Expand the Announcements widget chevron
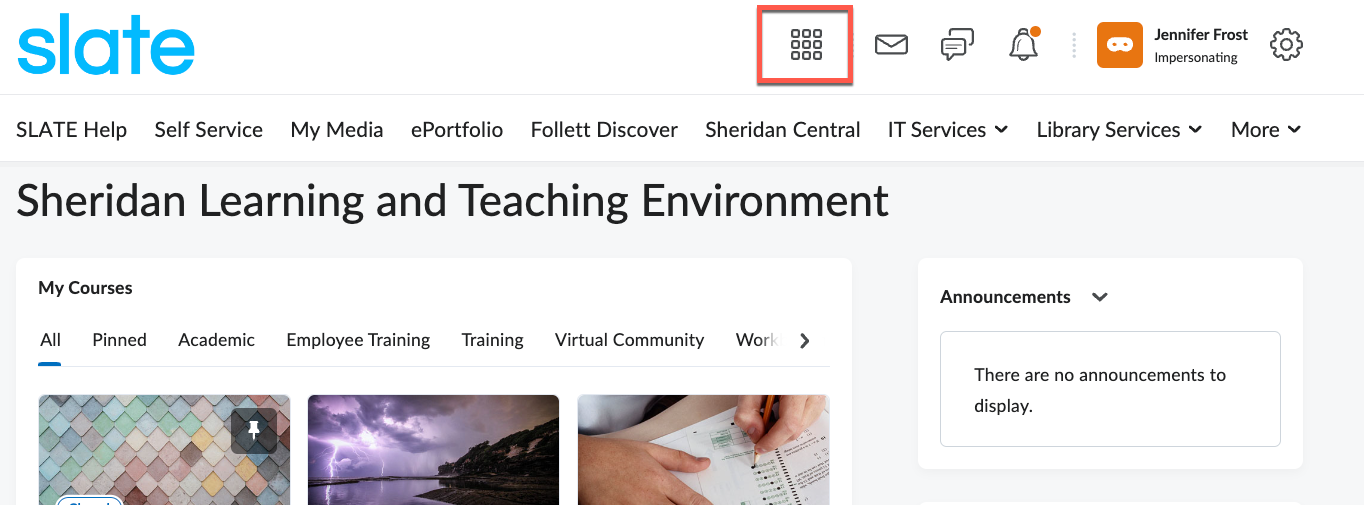Screen dimensions: 1364x505 pyautogui.click(x=1100, y=297)
